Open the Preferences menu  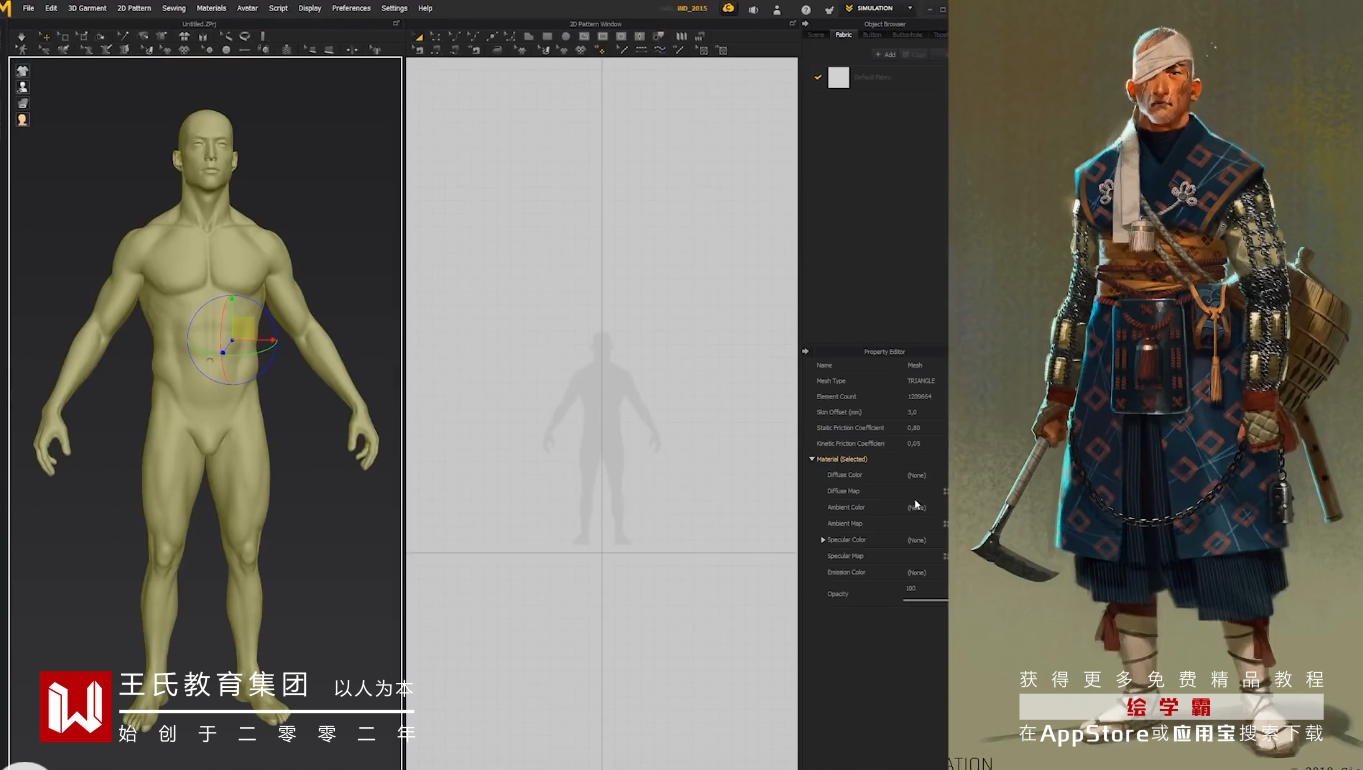(x=351, y=8)
